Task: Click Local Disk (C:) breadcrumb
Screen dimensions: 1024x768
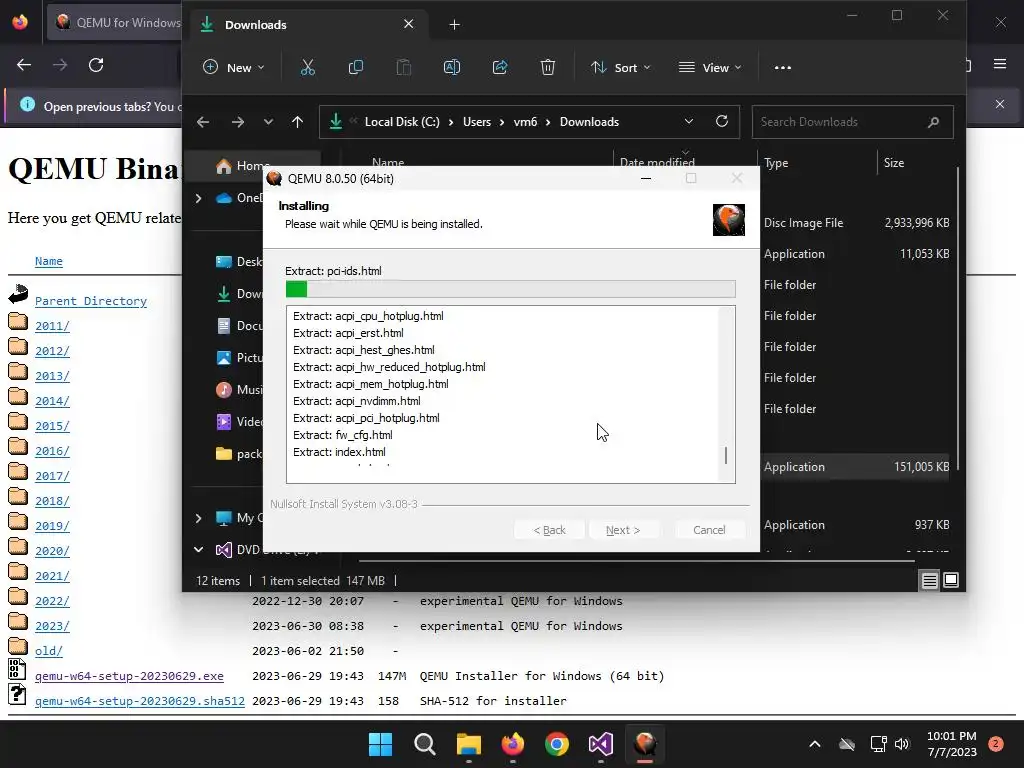Action: (402, 122)
